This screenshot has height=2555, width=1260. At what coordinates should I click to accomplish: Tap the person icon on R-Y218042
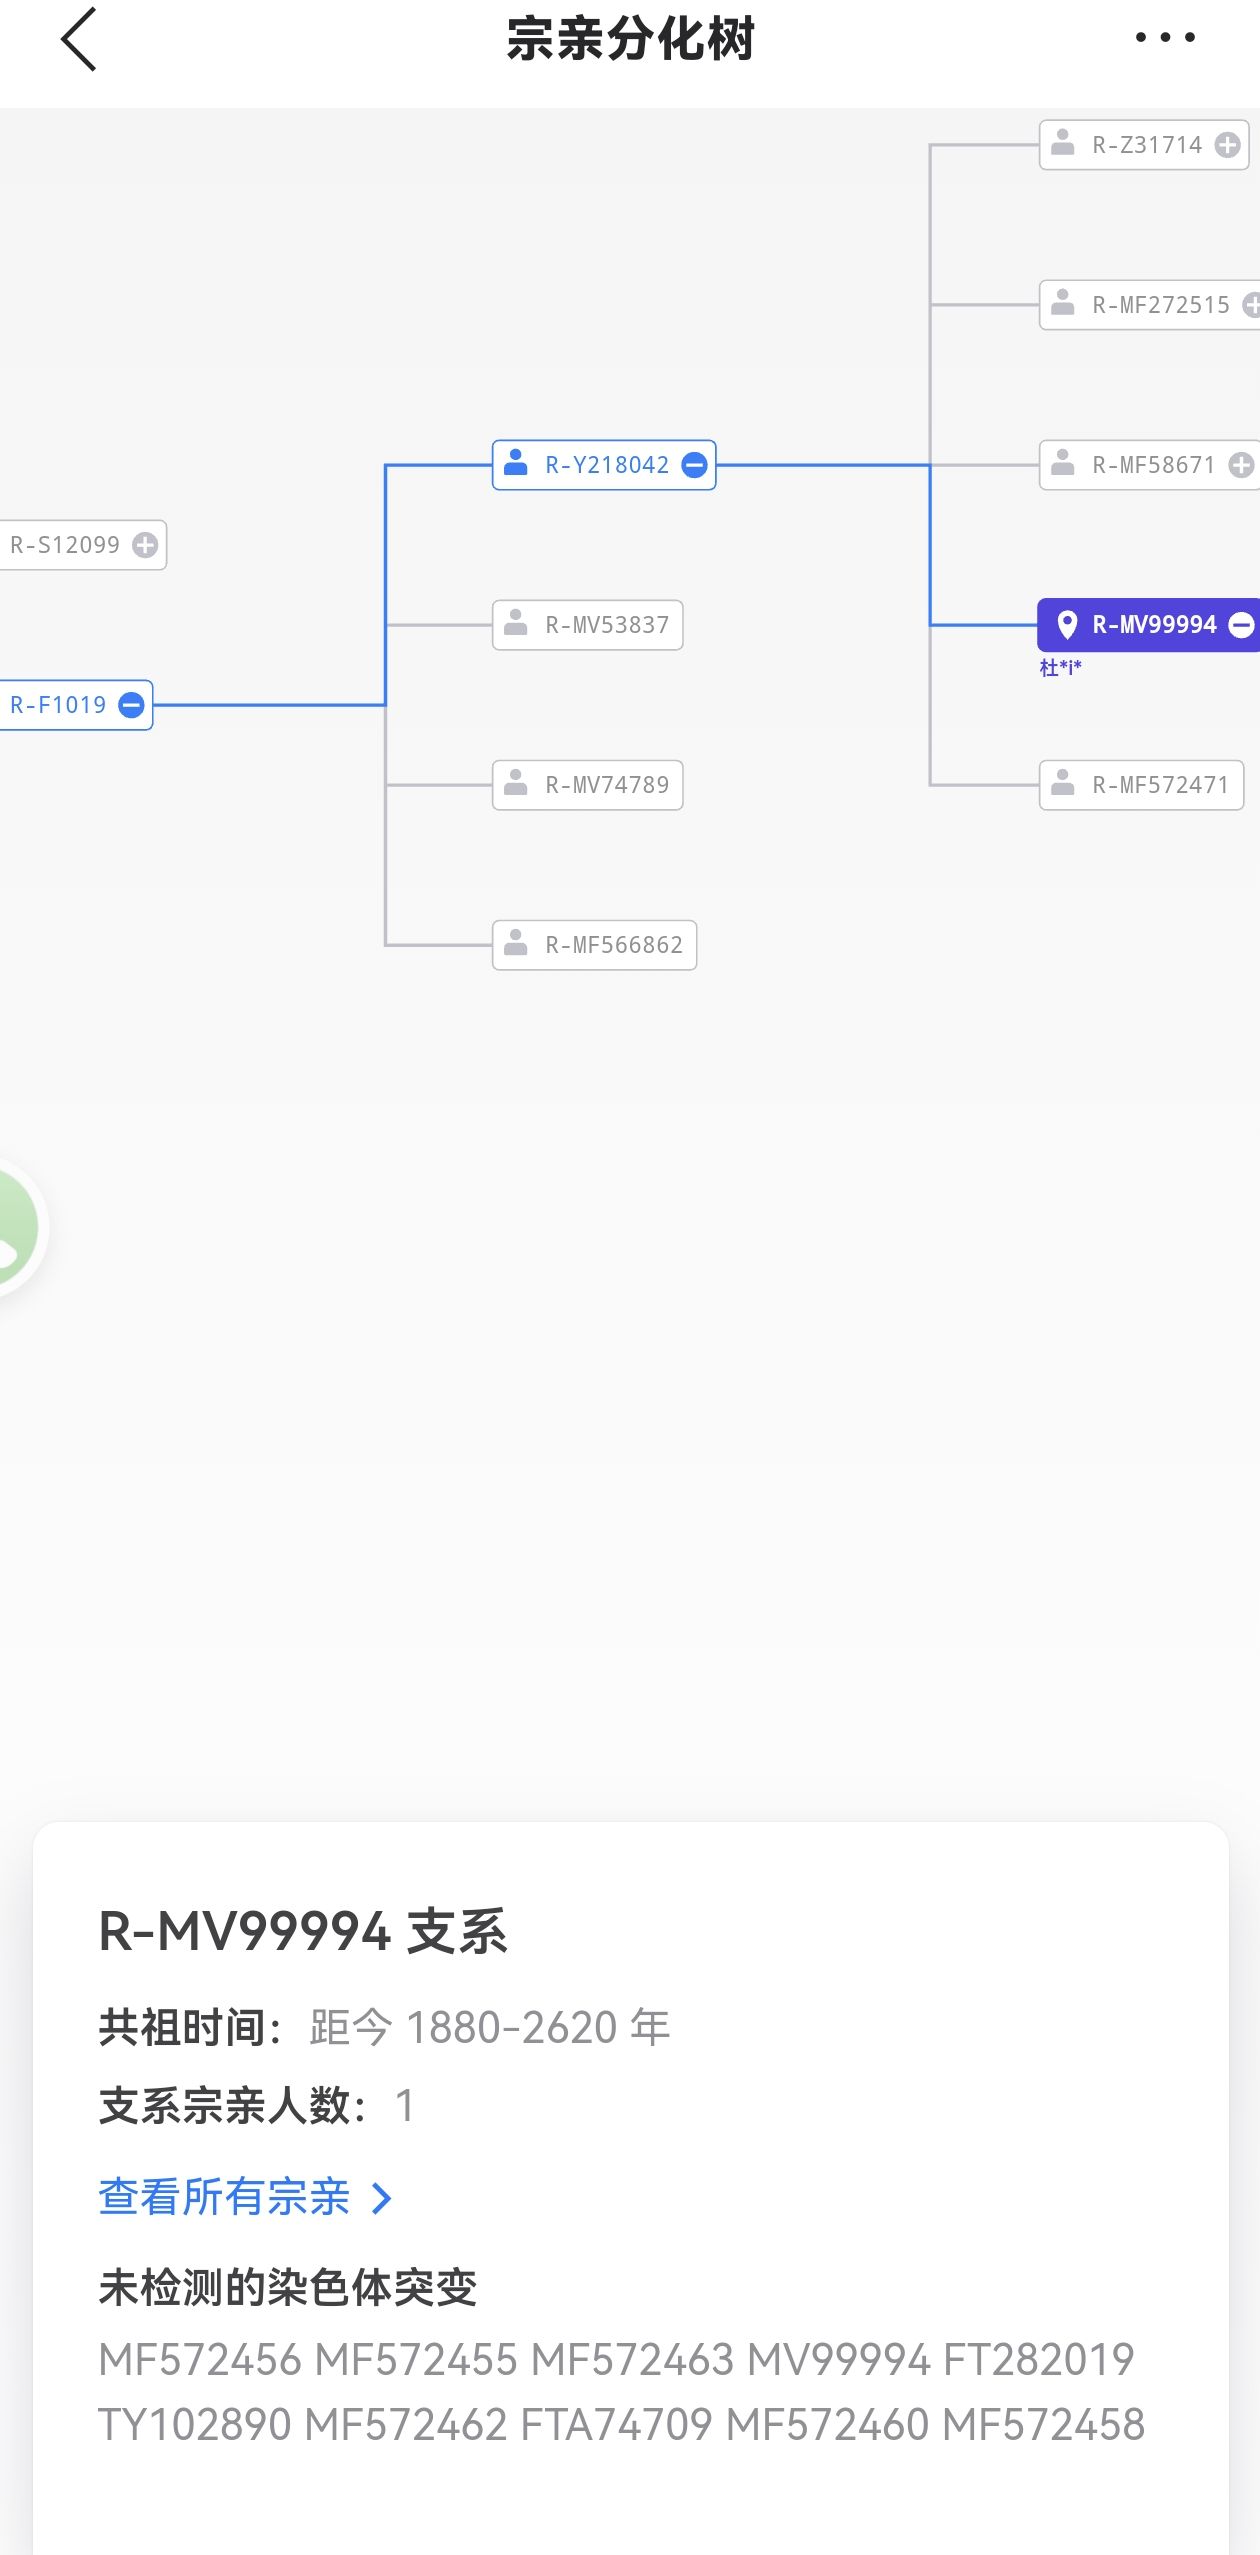[x=516, y=463]
